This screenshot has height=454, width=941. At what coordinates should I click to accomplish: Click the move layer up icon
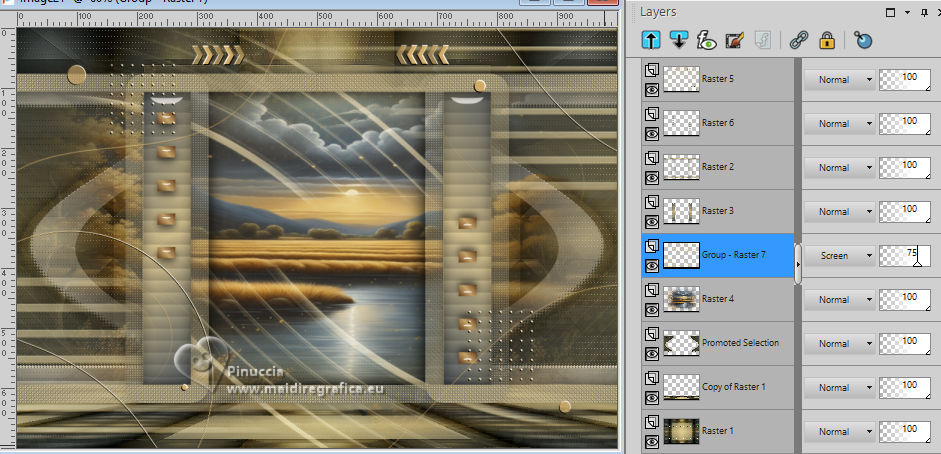tap(651, 41)
